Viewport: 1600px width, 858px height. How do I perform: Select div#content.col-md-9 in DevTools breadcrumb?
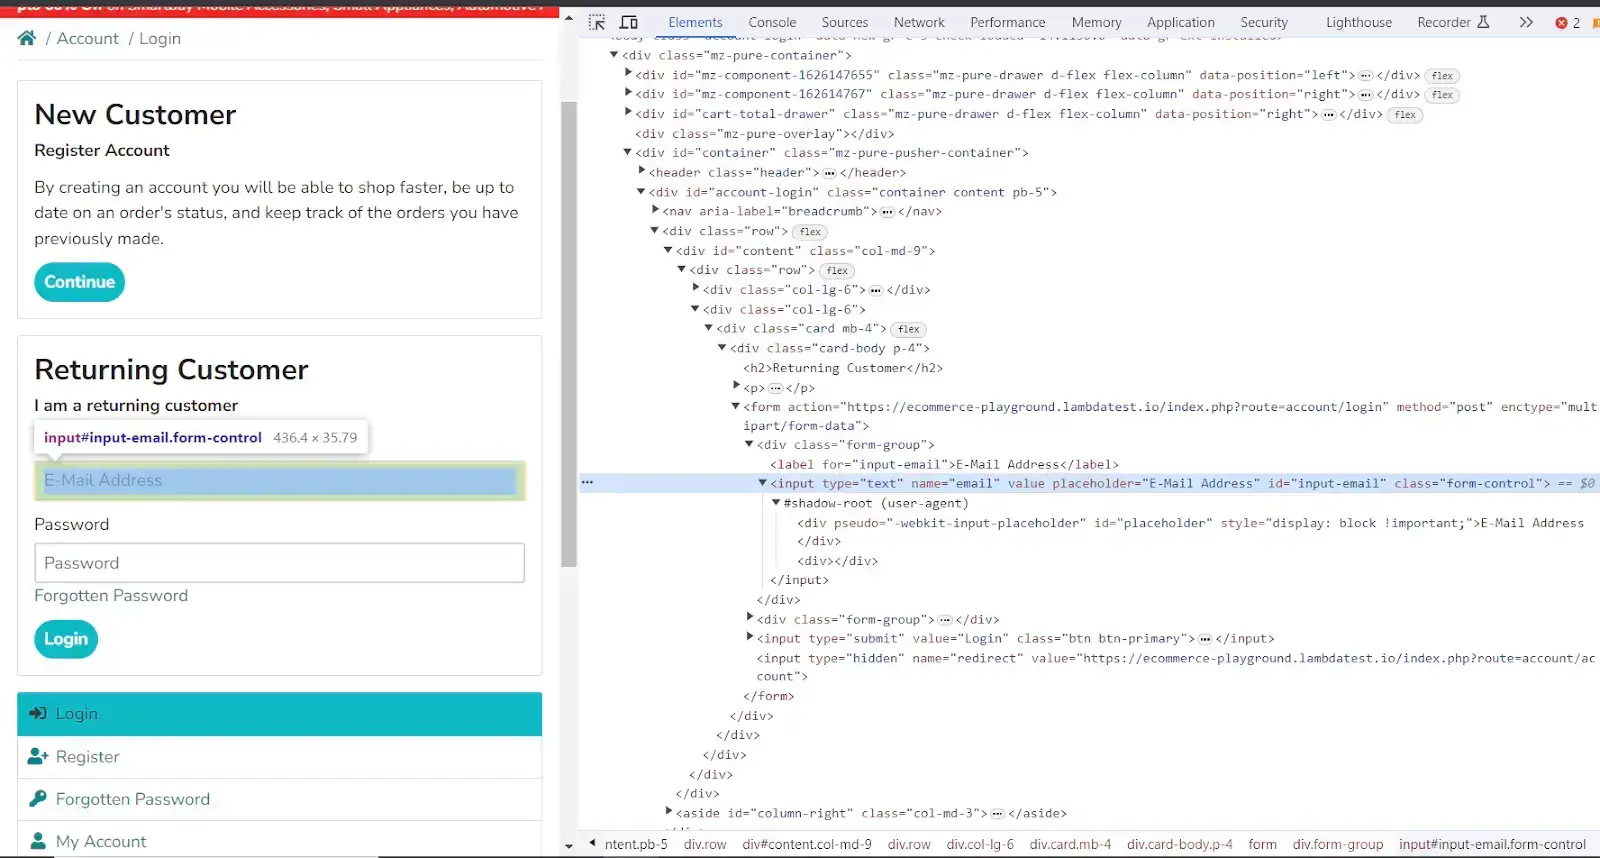tap(807, 844)
